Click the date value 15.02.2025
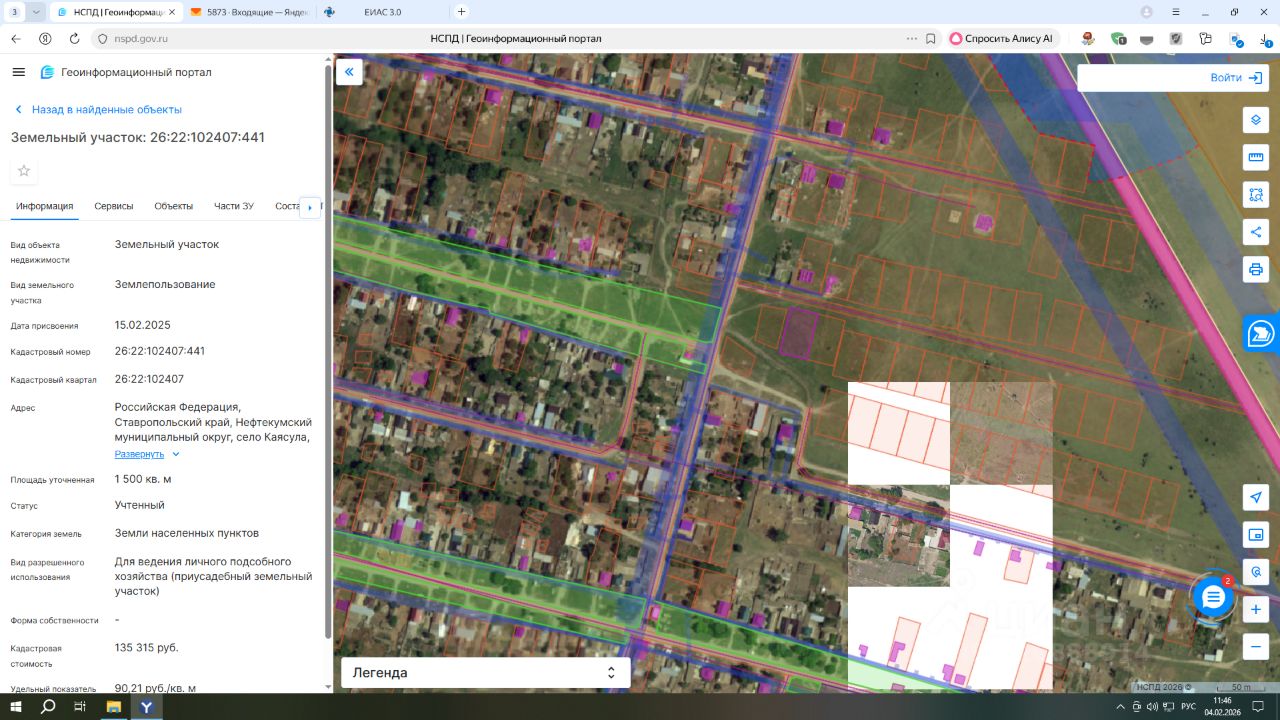This screenshot has width=1280, height=720. point(143,325)
